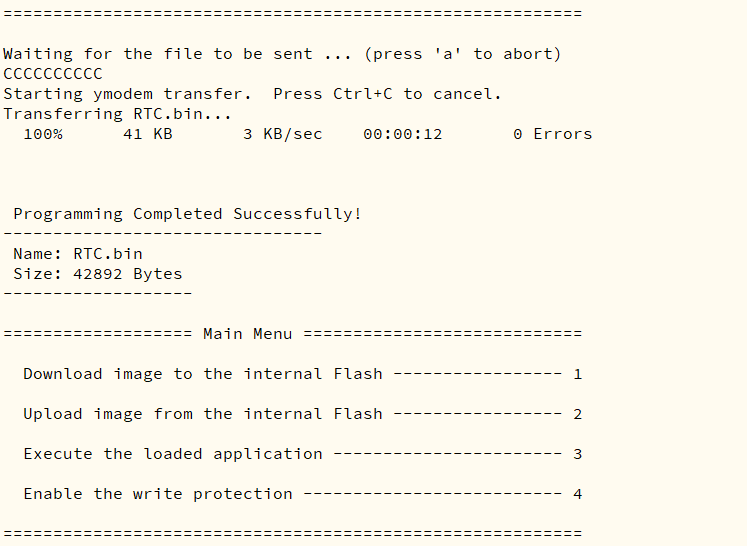The width and height of the screenshot is (747, 546).
Task: Click the 100% transfer progress value
Action: (x=43, y=134)
